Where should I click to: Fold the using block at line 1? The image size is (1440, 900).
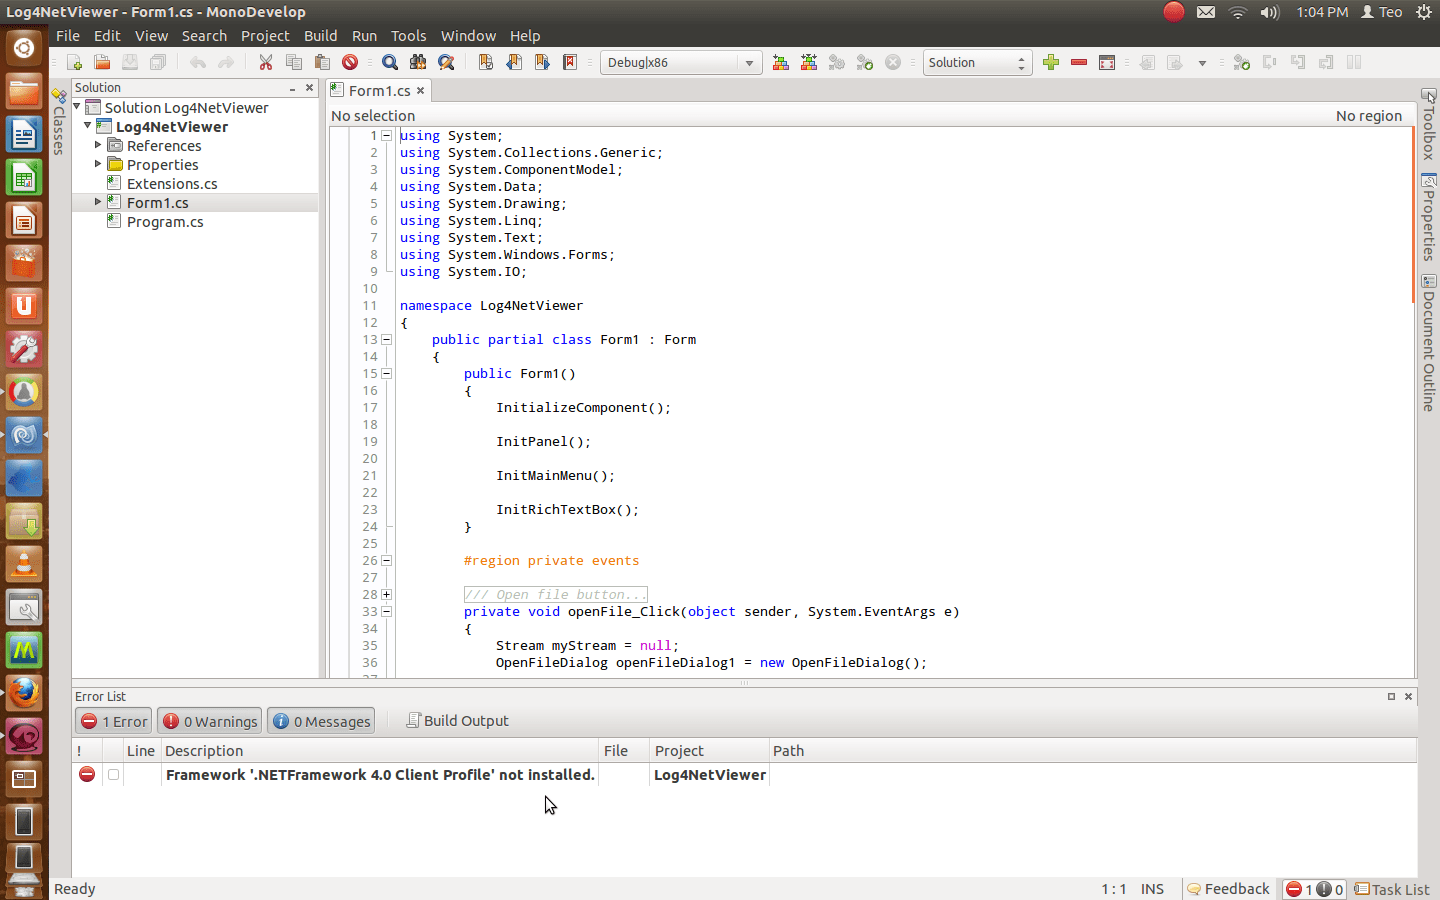[387, 136]
